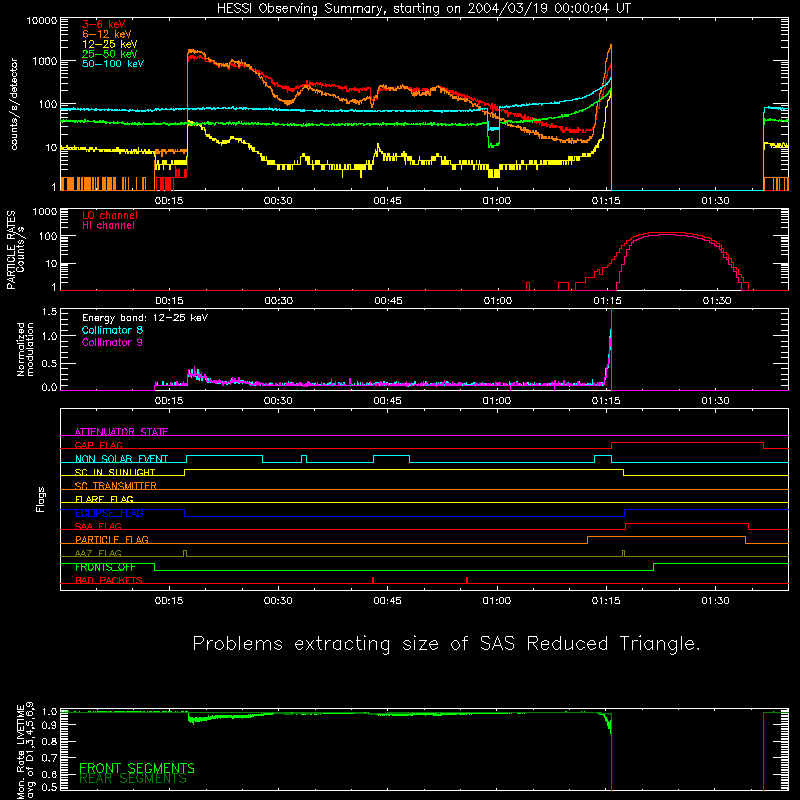
Task: Click the vertical Flags axis label
Action: 40,499
